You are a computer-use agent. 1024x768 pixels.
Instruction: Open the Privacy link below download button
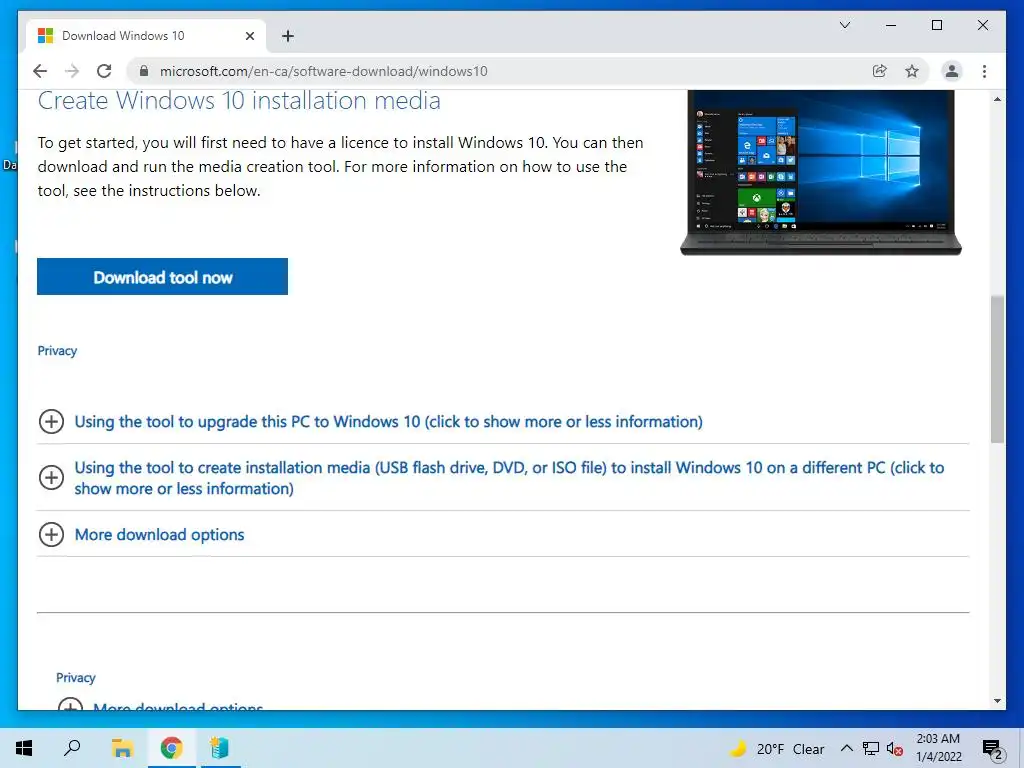57,351
